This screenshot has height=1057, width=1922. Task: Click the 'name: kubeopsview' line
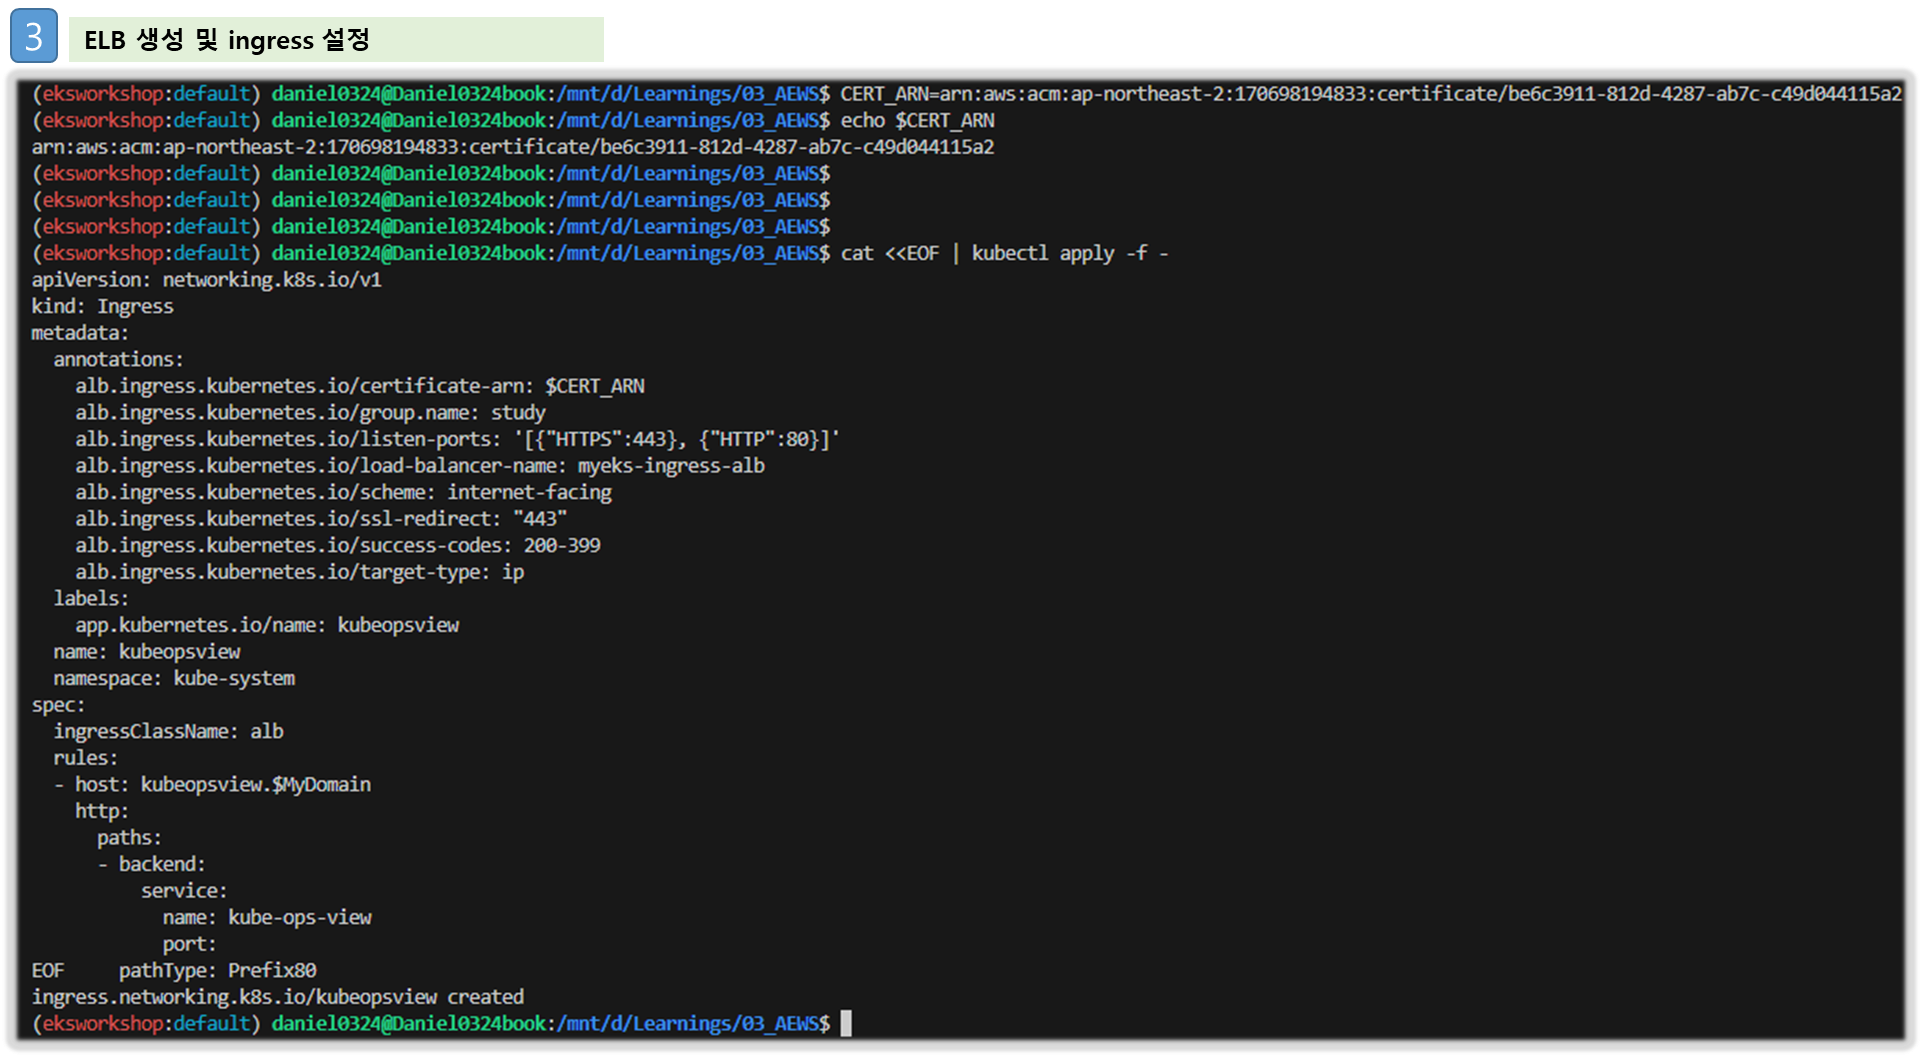click(x=147, y=652)
